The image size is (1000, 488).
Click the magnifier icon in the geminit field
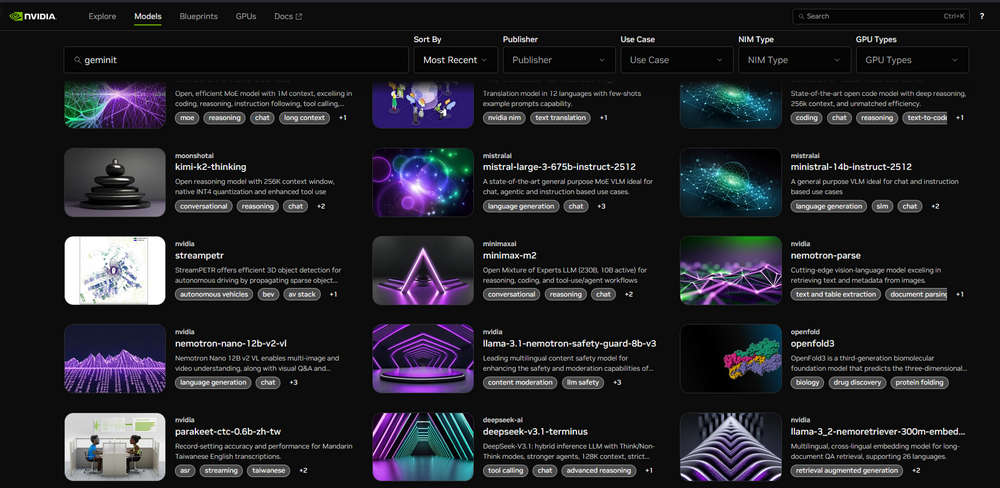point(78,60)
